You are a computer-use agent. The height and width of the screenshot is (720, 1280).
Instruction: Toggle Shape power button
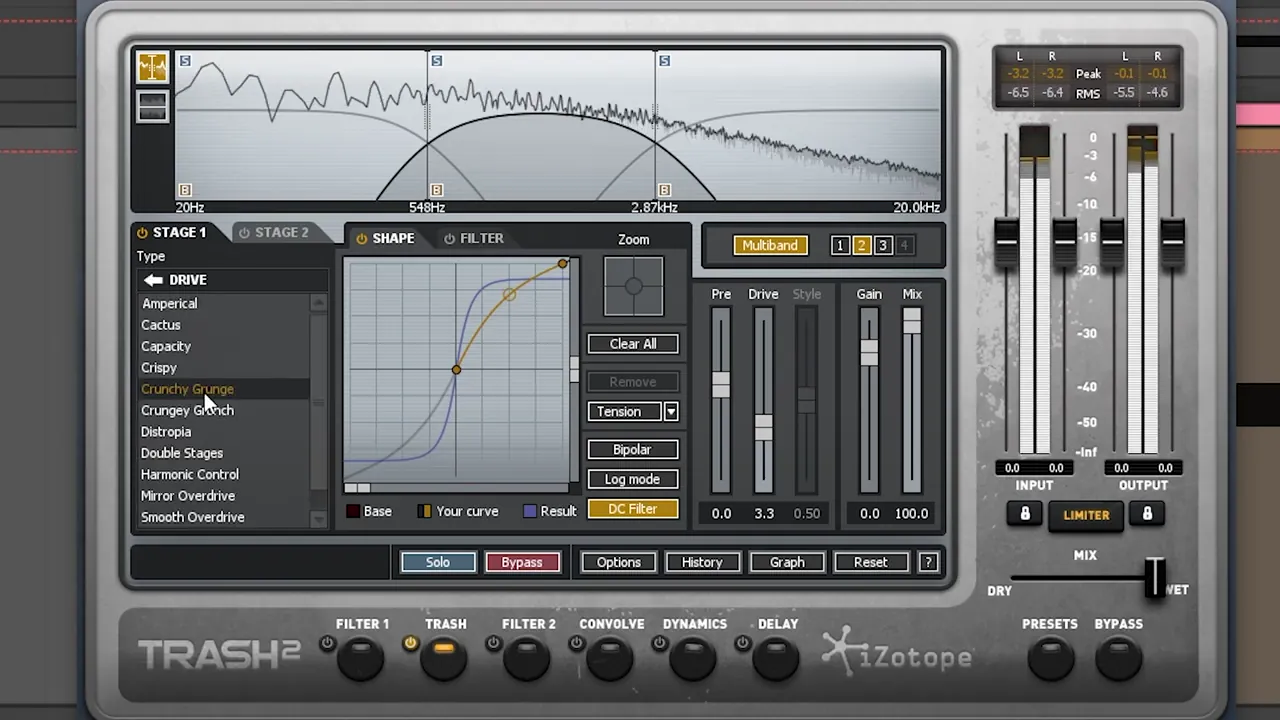coord(361,239)
